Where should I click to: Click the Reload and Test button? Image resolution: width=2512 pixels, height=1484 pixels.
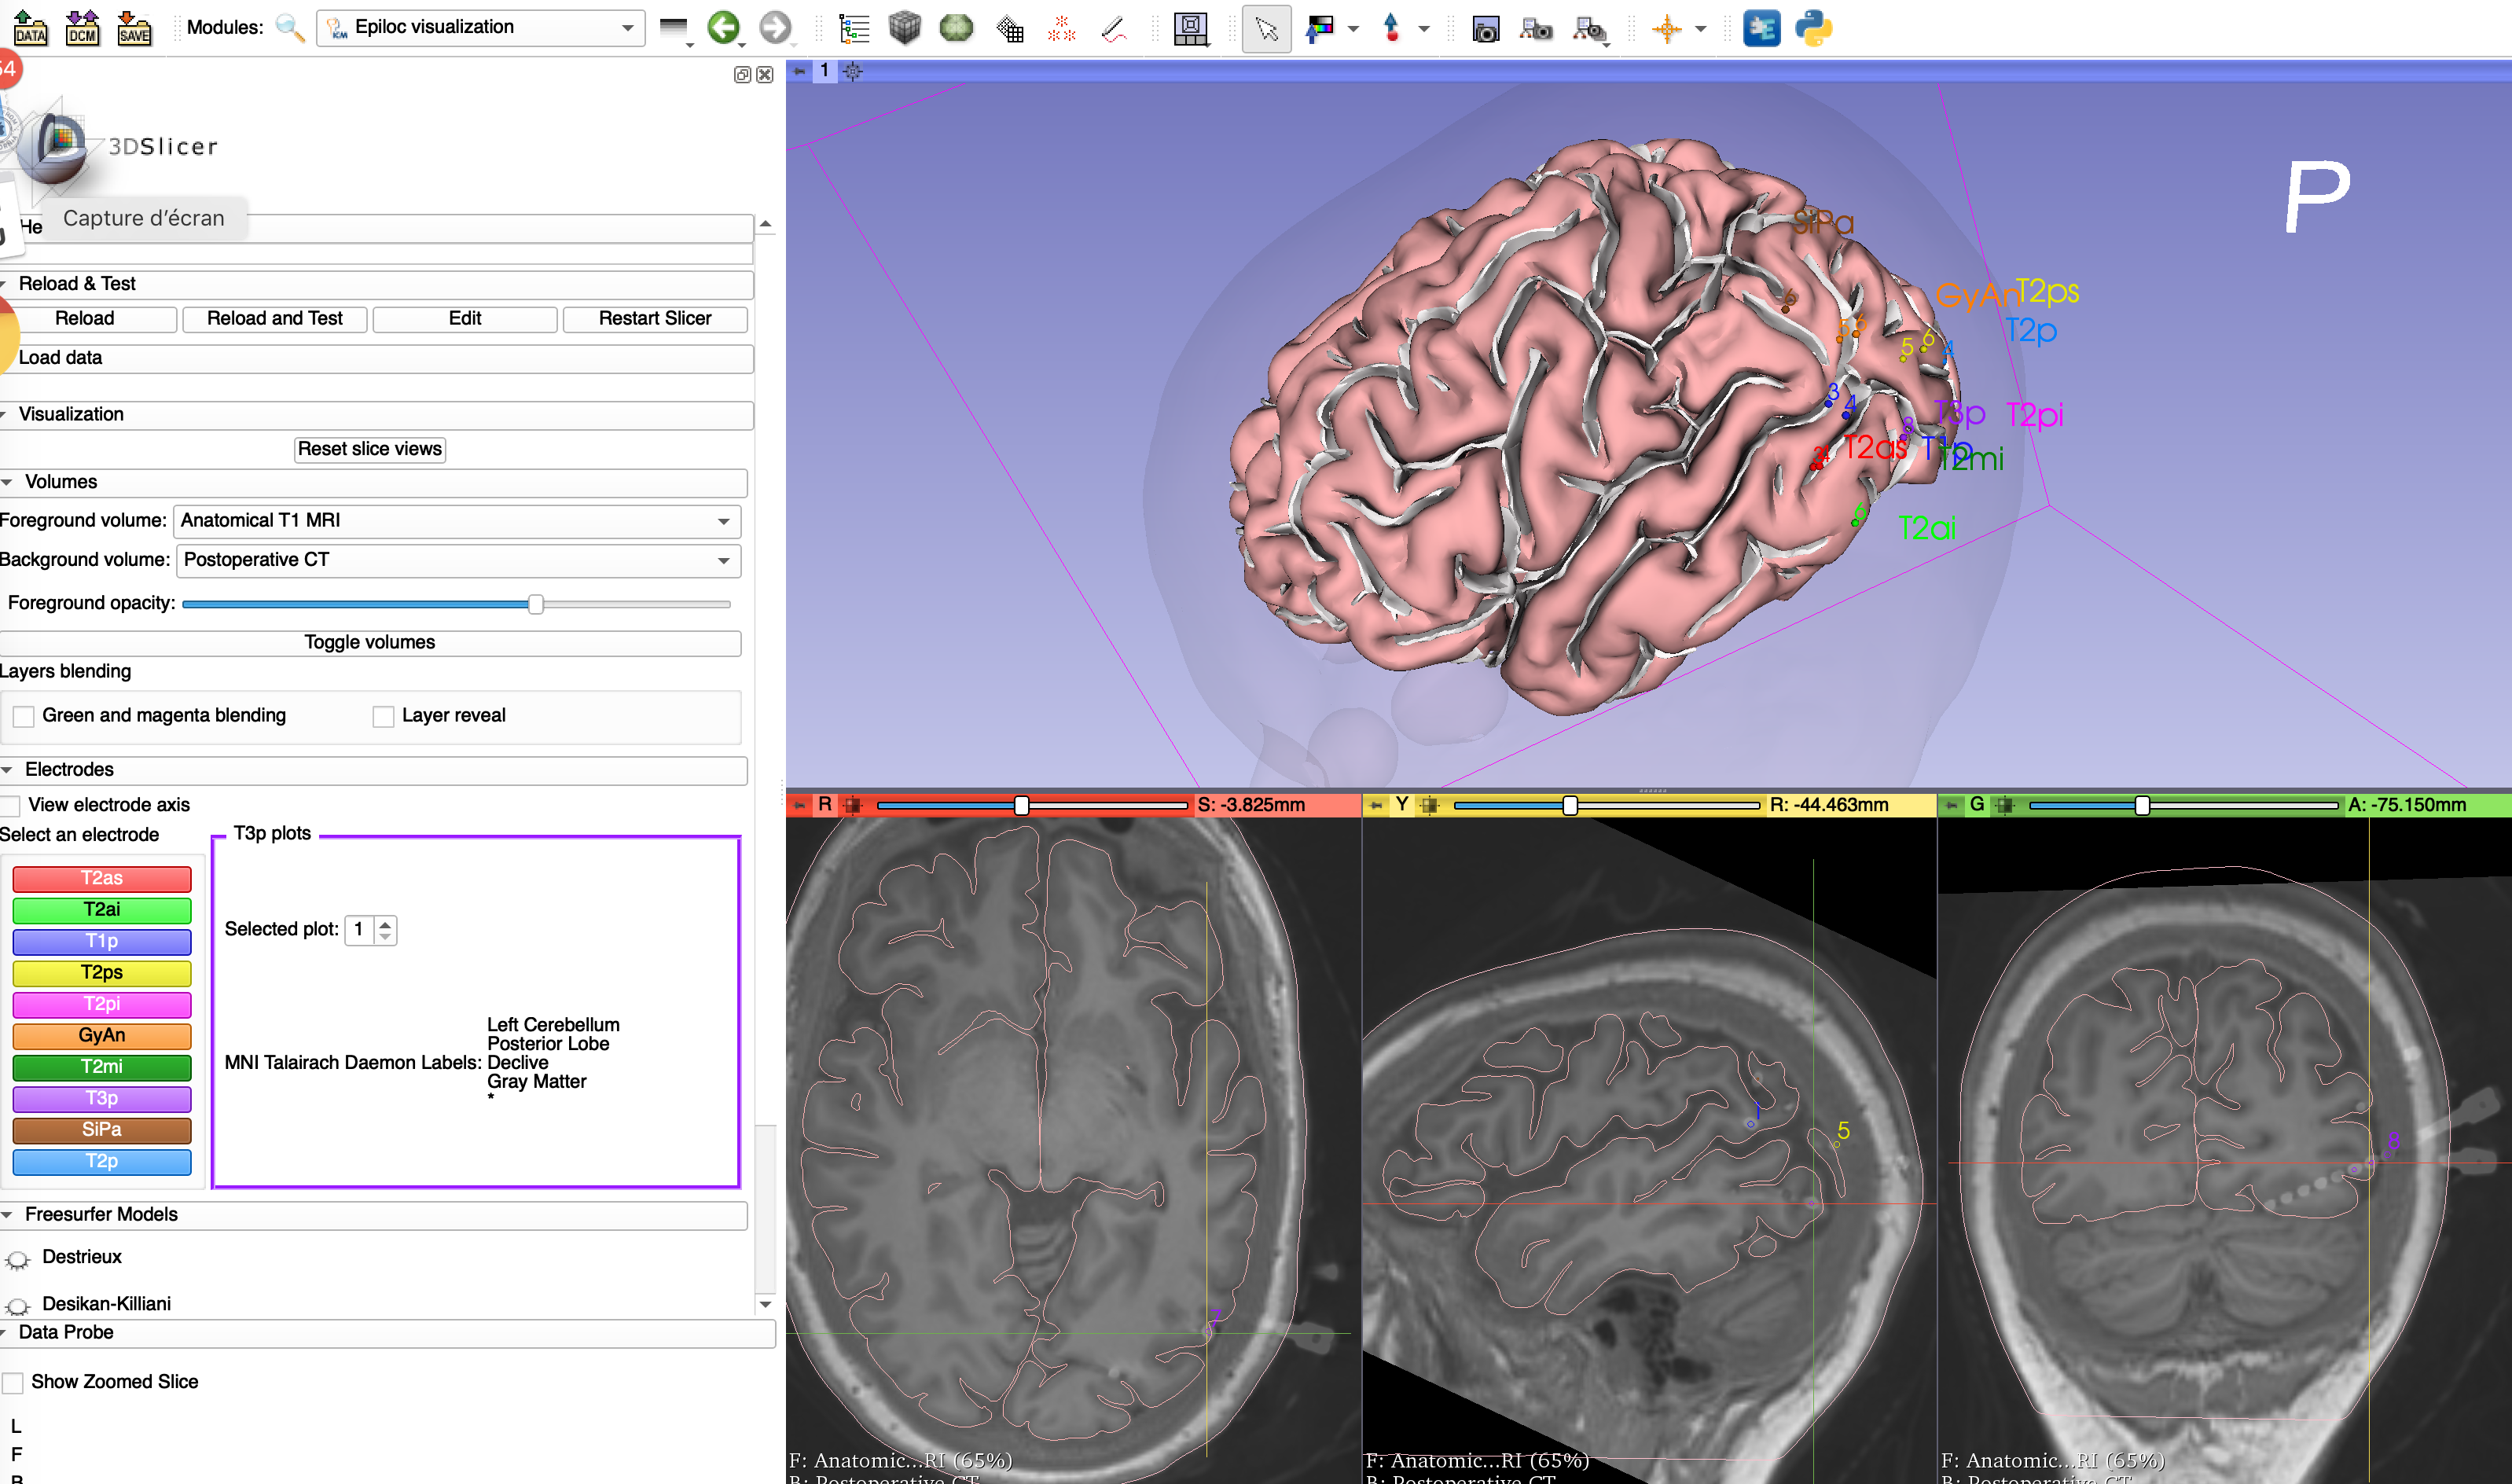point(274,318)
